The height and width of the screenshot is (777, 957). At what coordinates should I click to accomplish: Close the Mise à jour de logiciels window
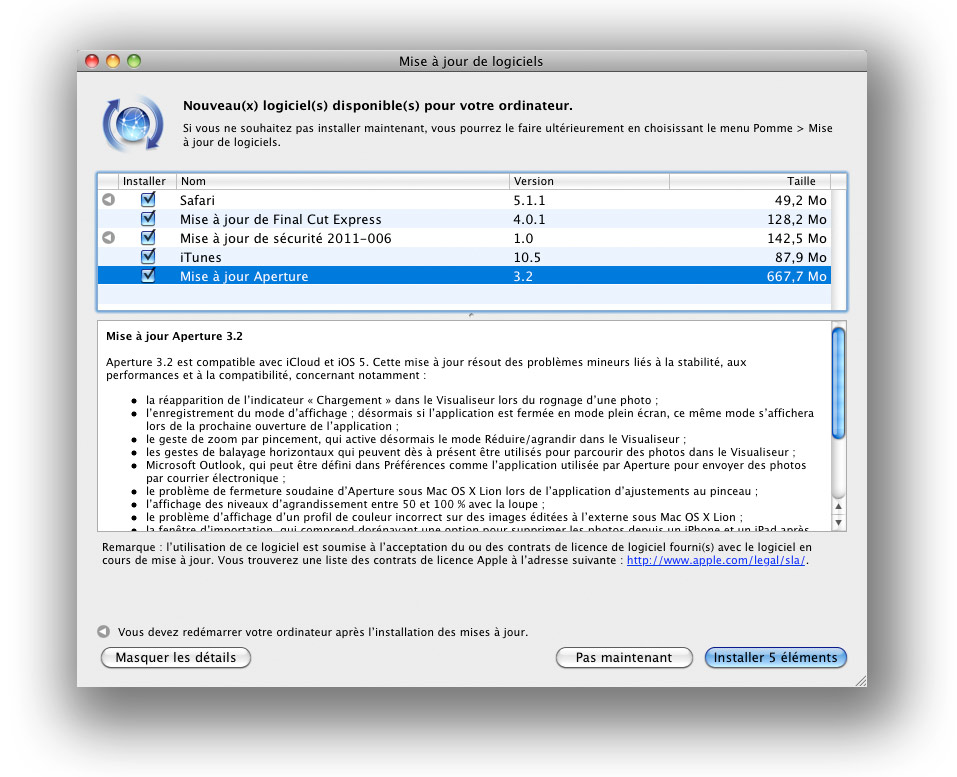[x=92, y=60]
